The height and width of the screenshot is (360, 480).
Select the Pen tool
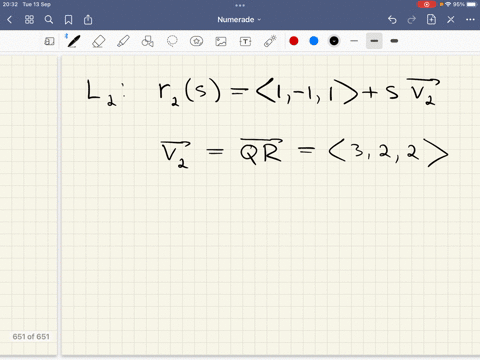(73, 41)
